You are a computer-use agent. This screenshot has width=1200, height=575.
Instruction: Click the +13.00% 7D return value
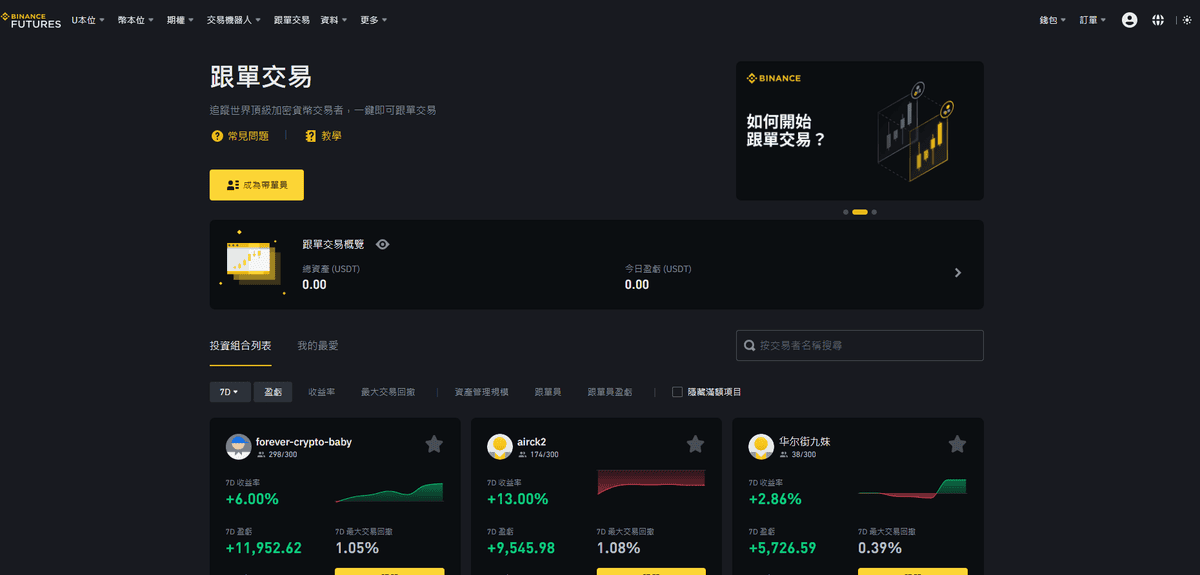click(x=518, y=499)
